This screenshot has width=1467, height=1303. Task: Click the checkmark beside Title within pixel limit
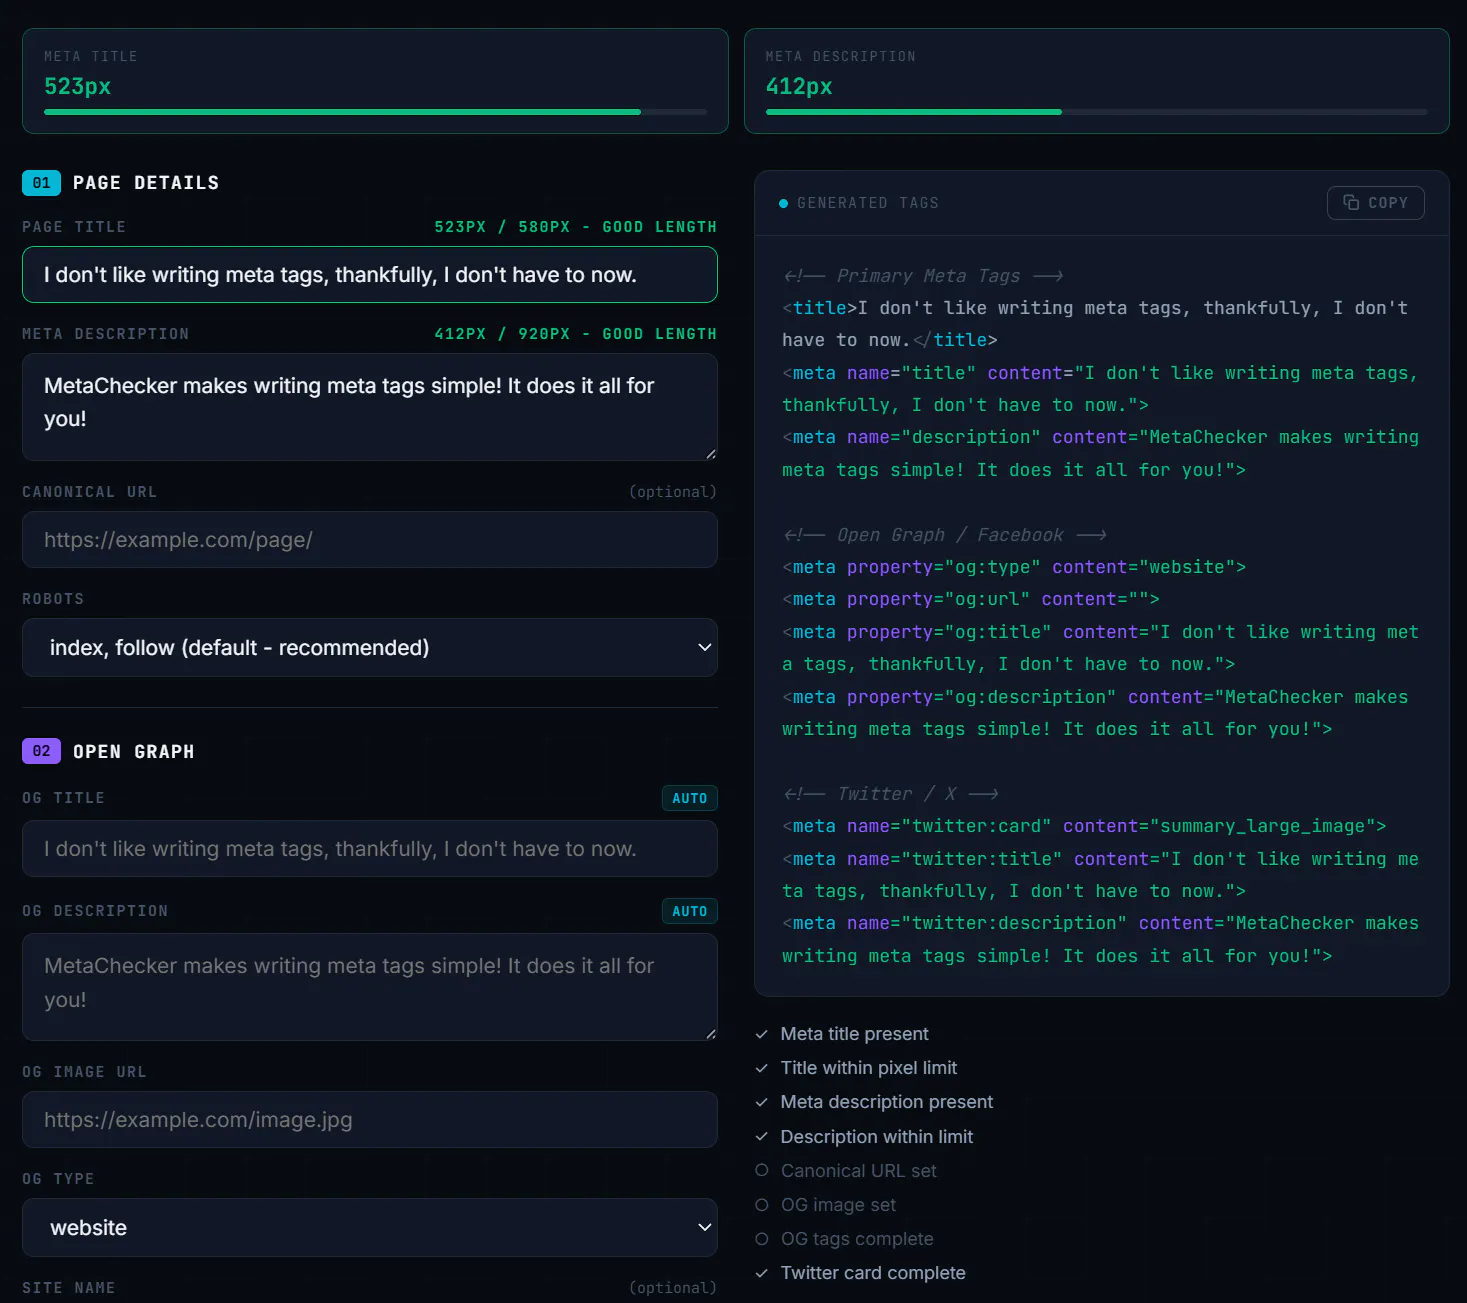click(x=762, y=1068)
